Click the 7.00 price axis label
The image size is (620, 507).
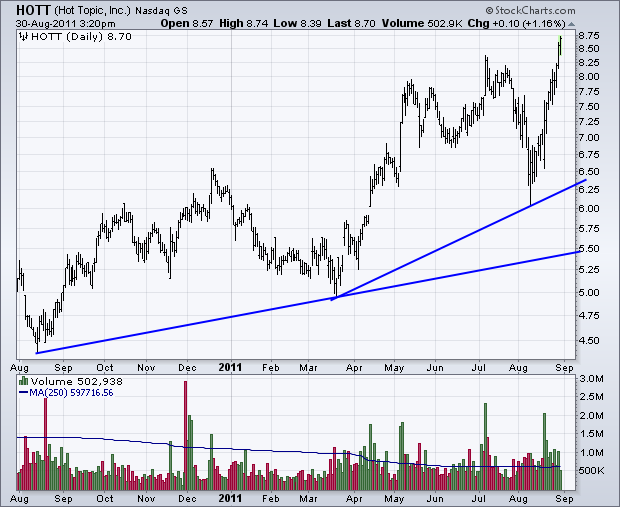(x=589, y=138)
